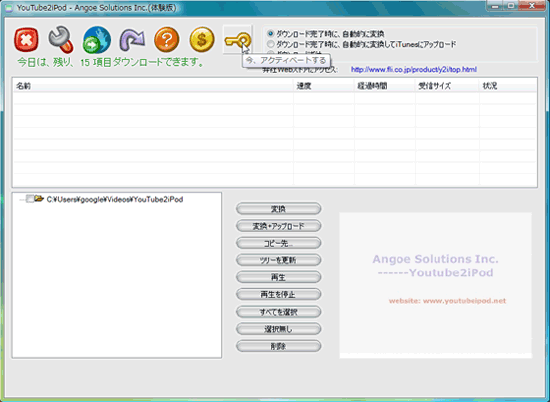Click the red X cancel icon
Screen dimensions: 550x402
(26, 39)
